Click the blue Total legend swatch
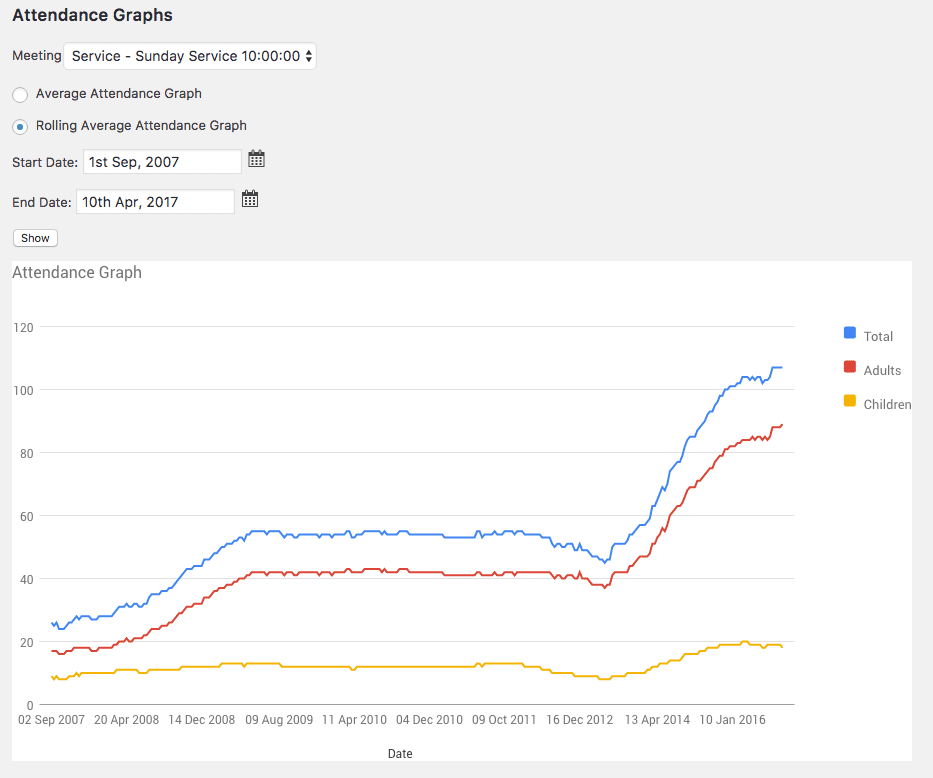This screenshot has width=933, height=778. (x=850, y=333)
